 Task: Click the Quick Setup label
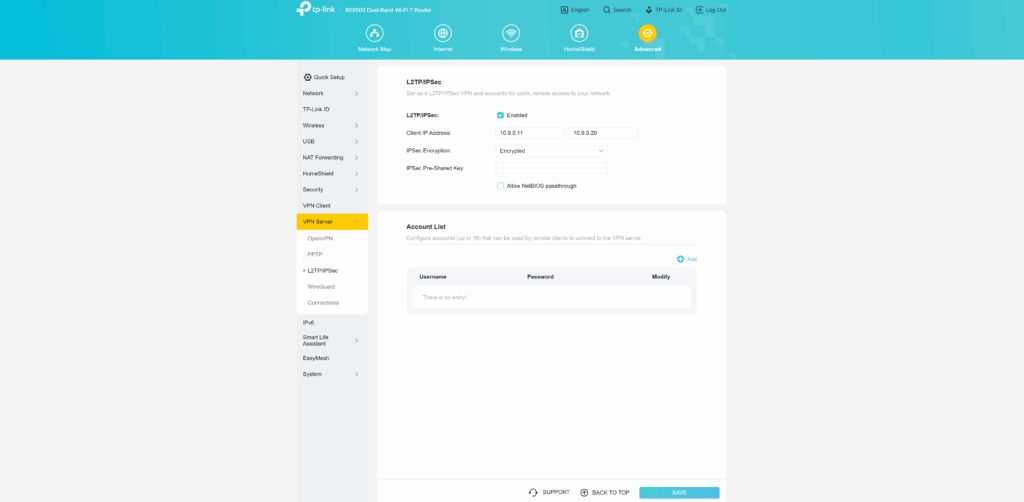pyautogui.click(x=329, y=77)
